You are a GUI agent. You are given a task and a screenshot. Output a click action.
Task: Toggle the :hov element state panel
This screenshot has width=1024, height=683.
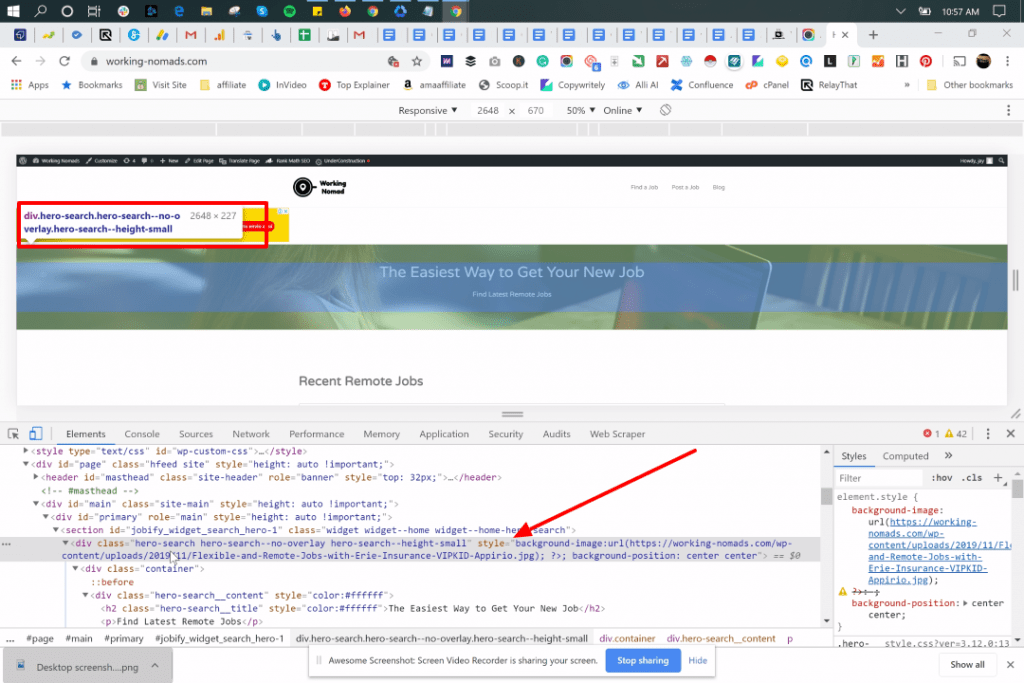pos(940,478)
